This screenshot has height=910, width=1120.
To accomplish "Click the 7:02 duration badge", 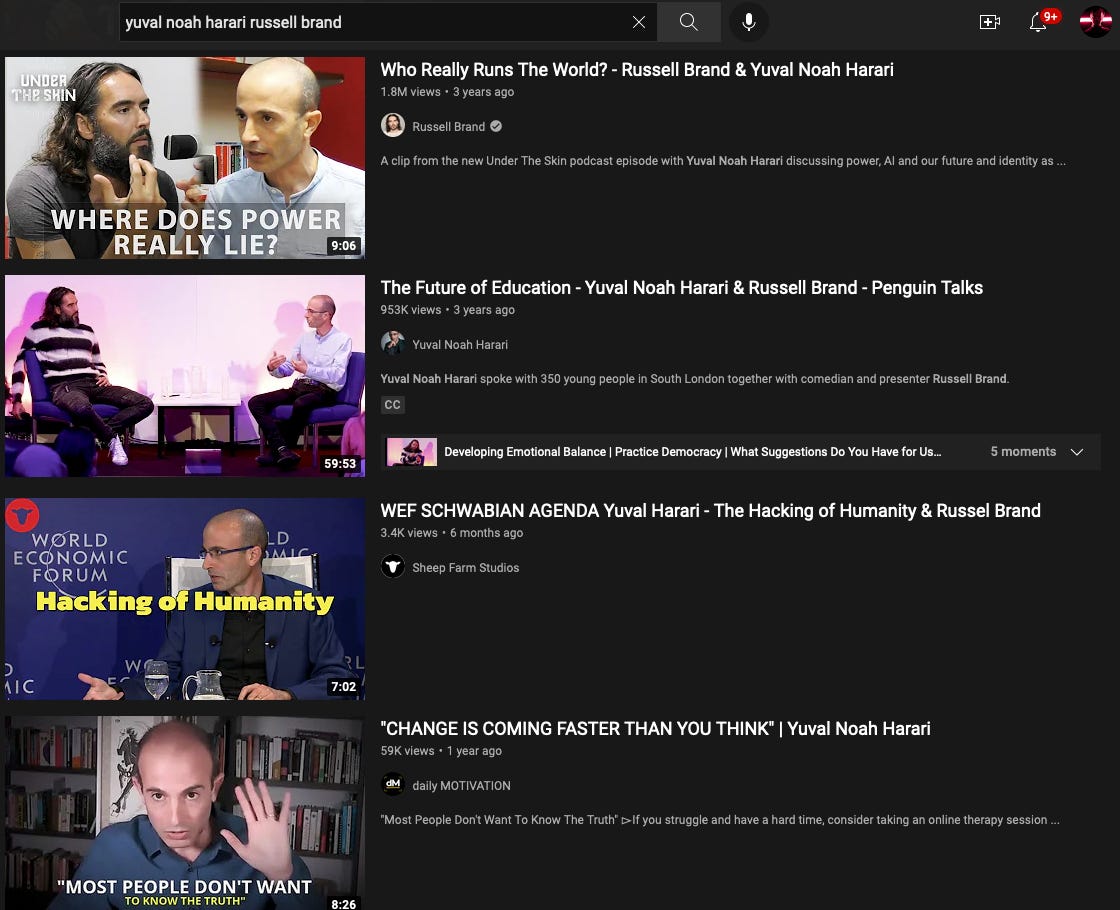I will [x=344, y=686].
